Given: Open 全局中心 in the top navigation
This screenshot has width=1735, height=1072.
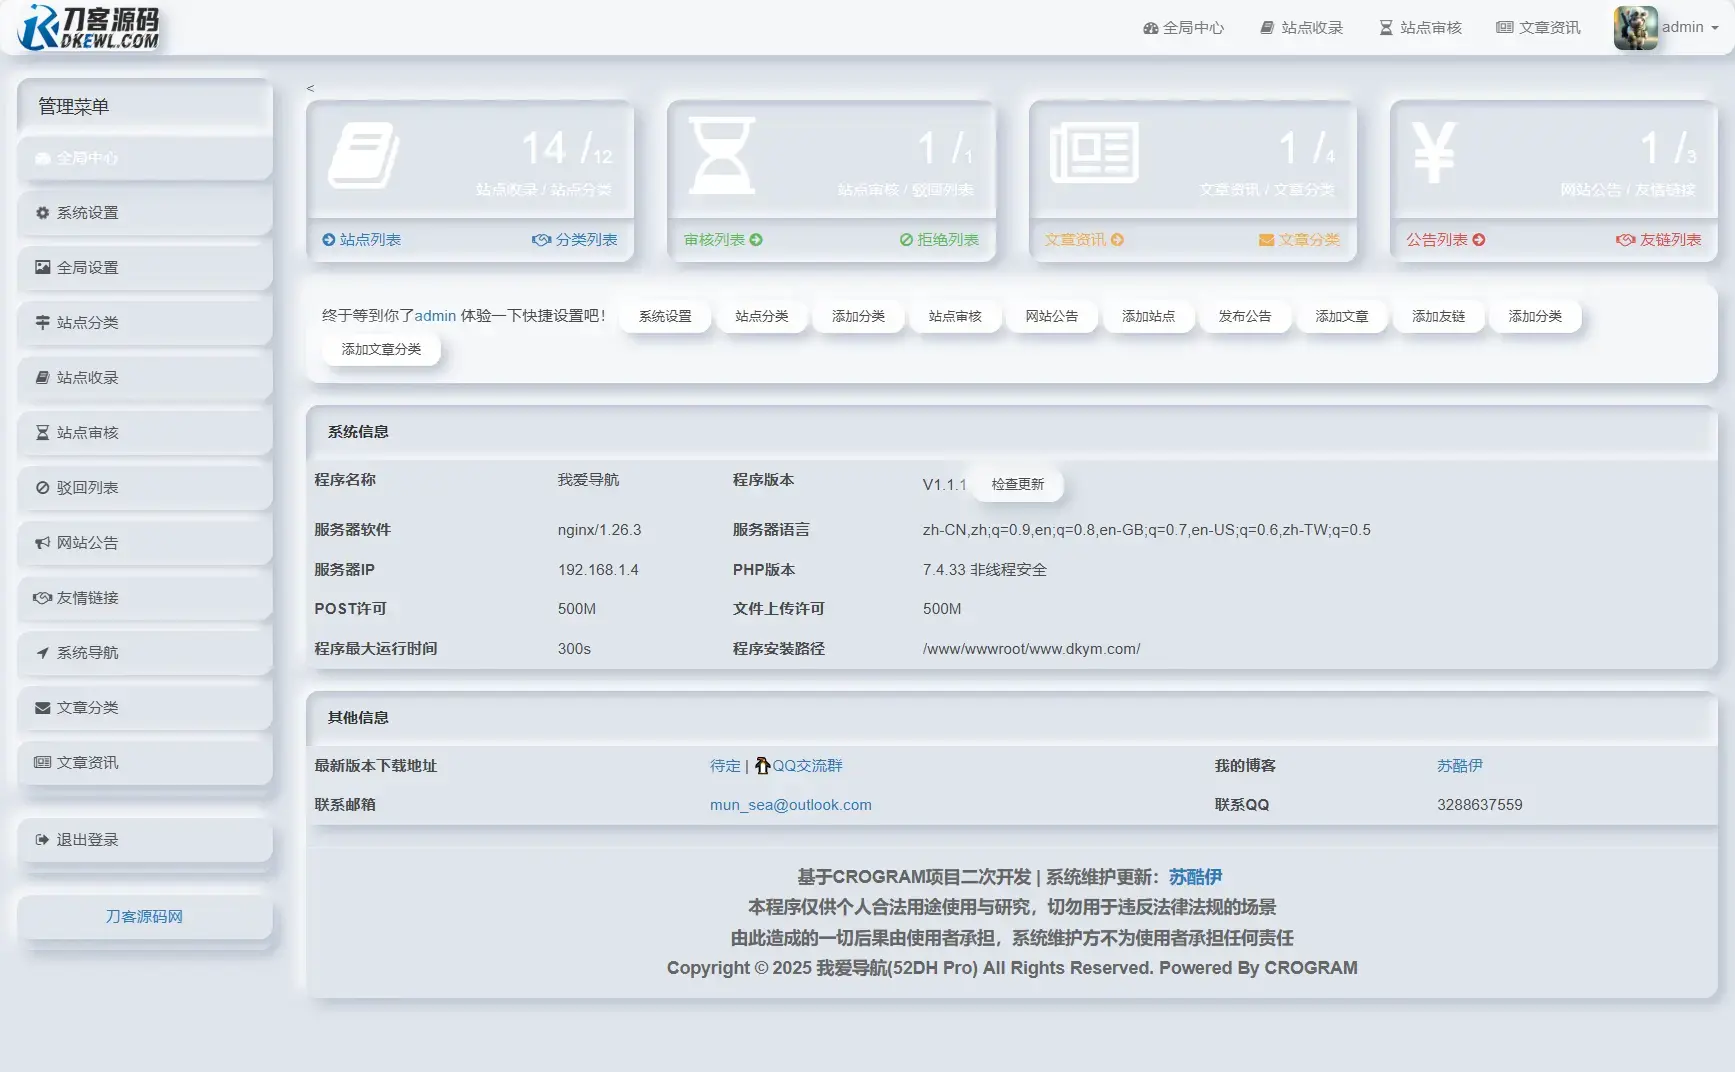Looking at the screenshot, I should 1183,28.
